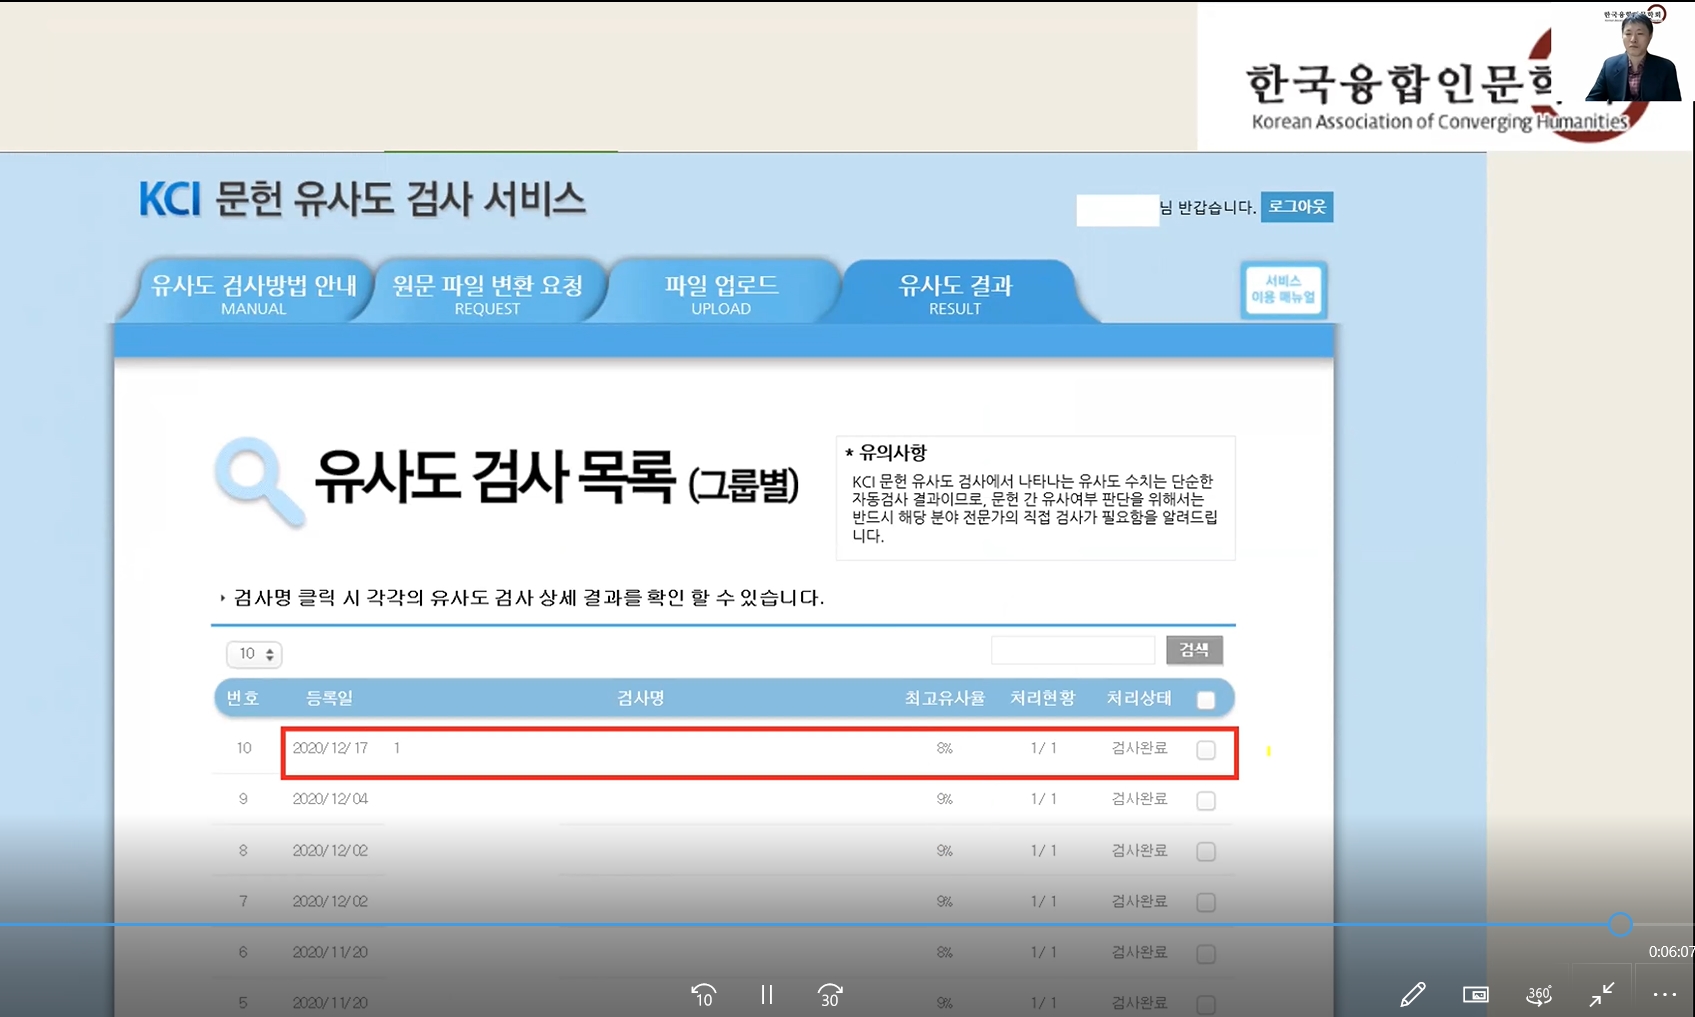Viewport: 1695px width, 1017px height.
Task: Click the search text input field
Action: (x=1073, y=650)
